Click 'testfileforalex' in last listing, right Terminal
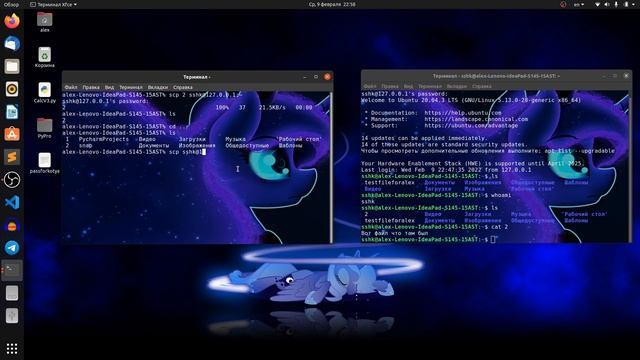 coord(389,220)
